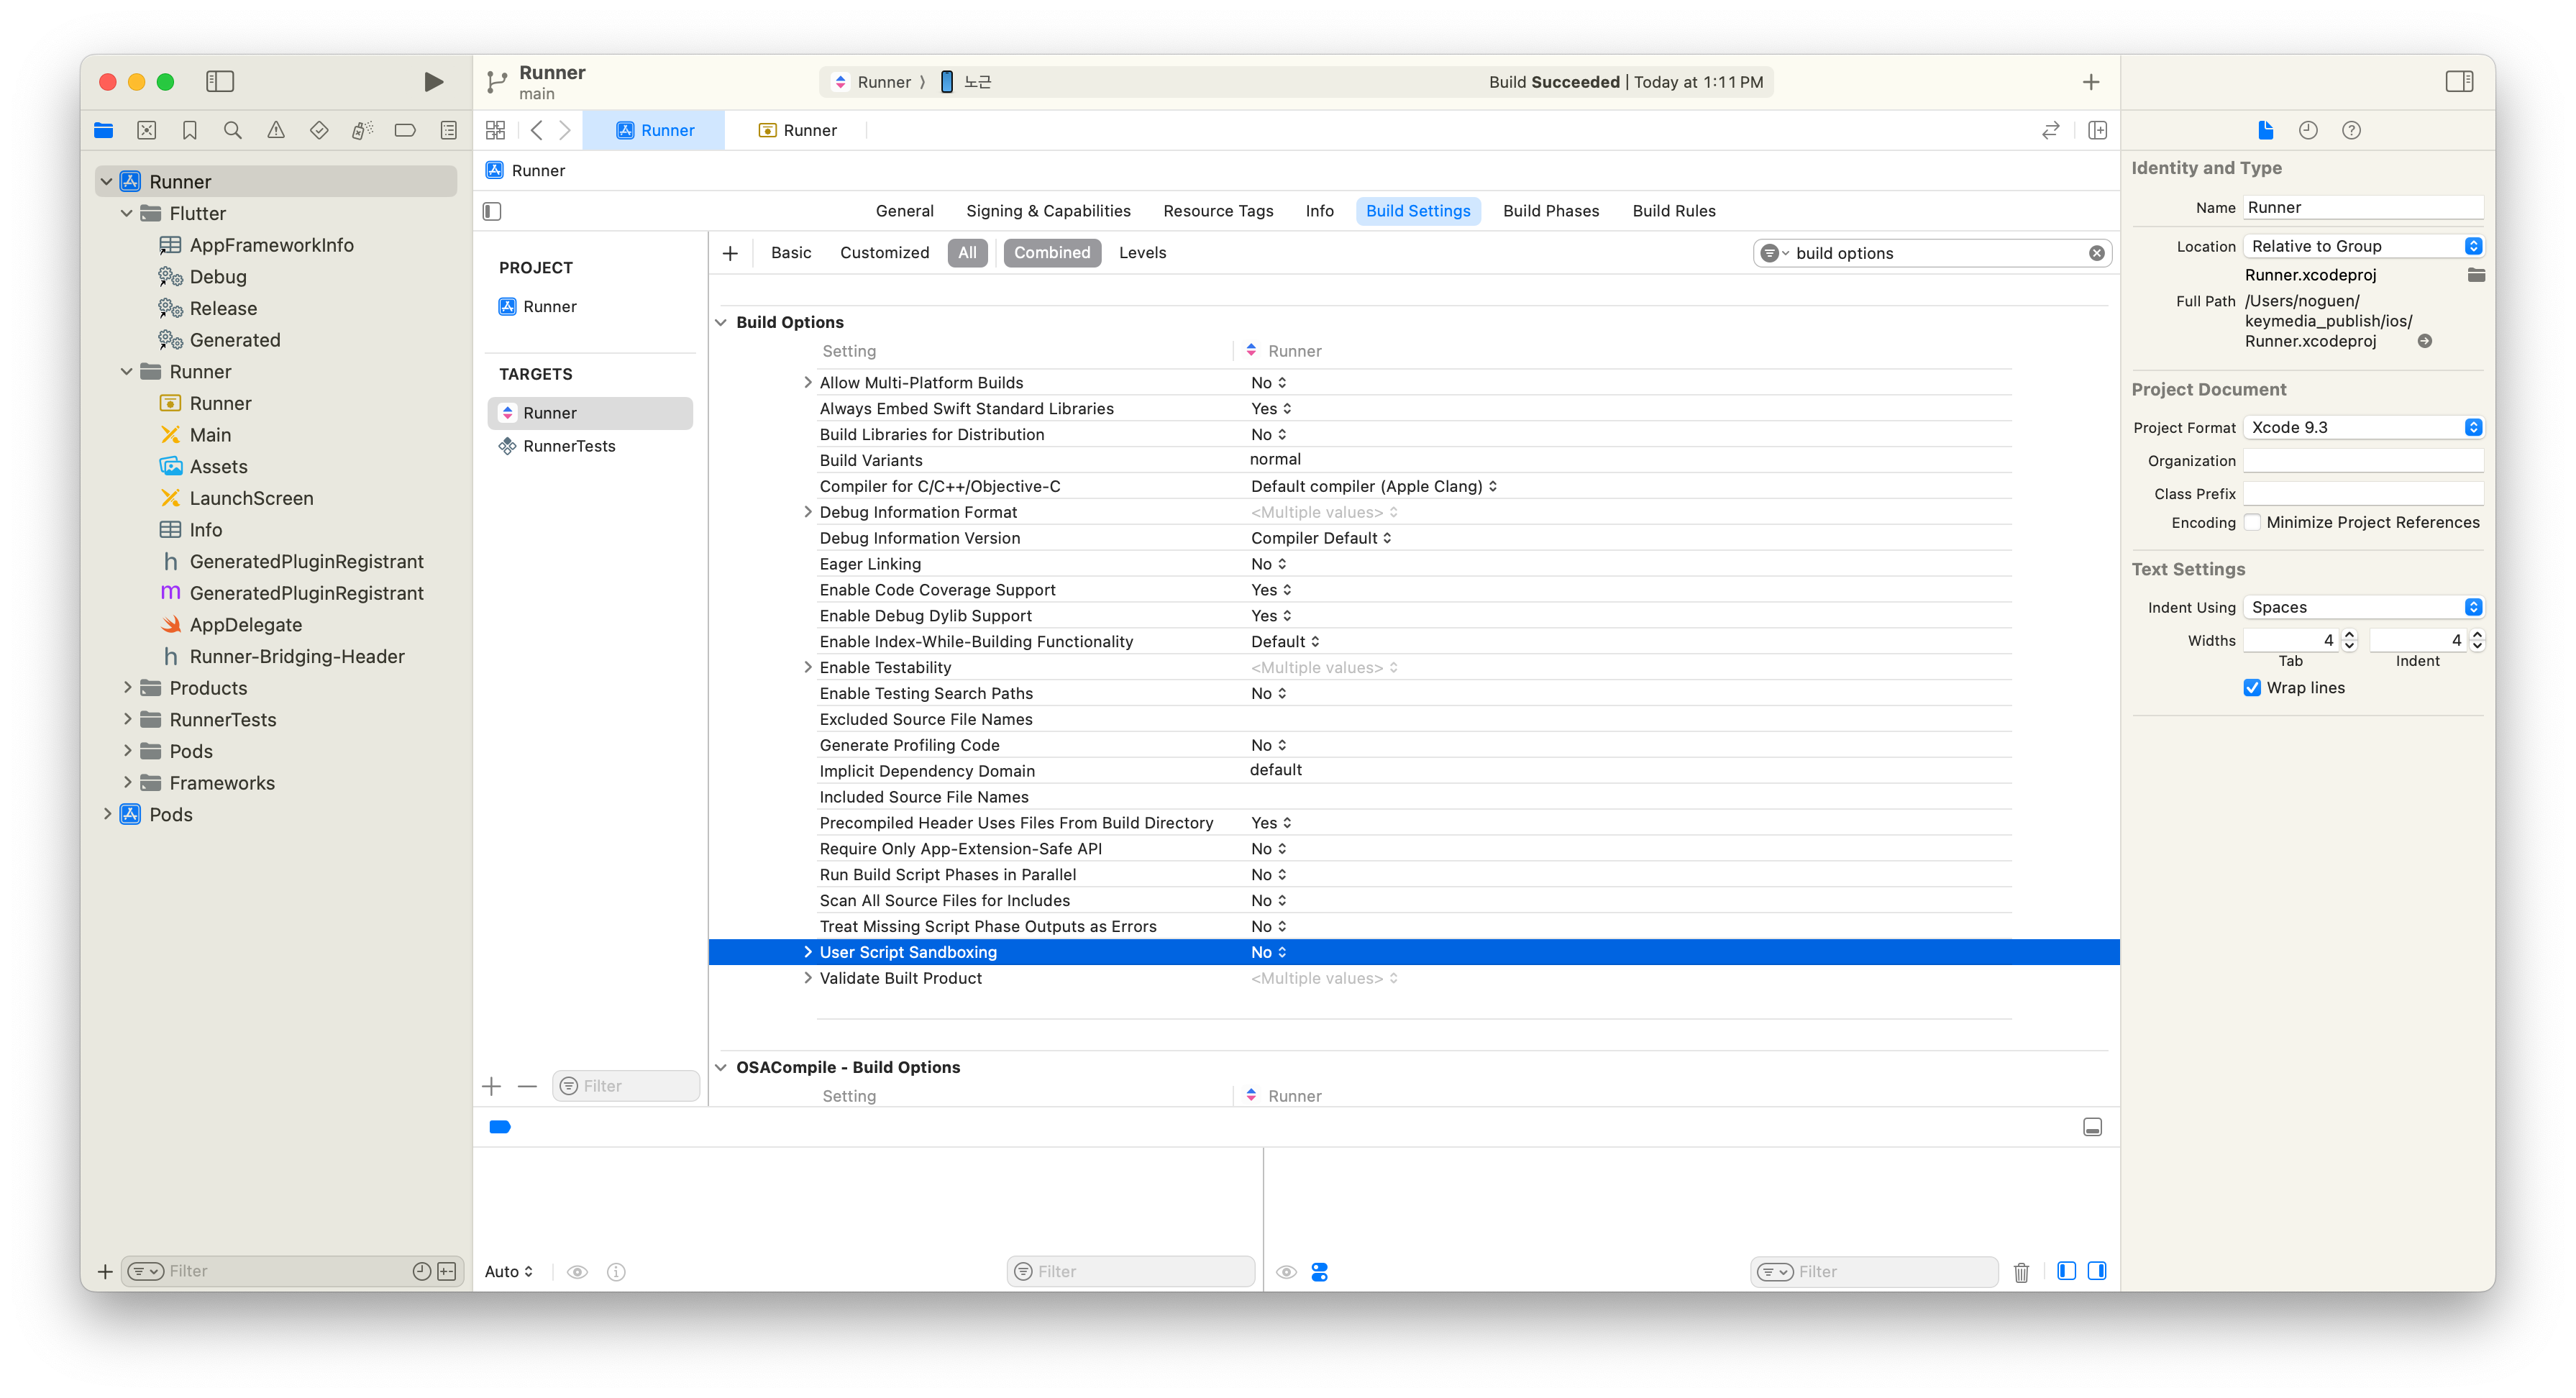Open Signing & Capabilities tab
The width and height of the screenshot is (2576, 1398).
pyautogui.click(x=1048, y=211)
